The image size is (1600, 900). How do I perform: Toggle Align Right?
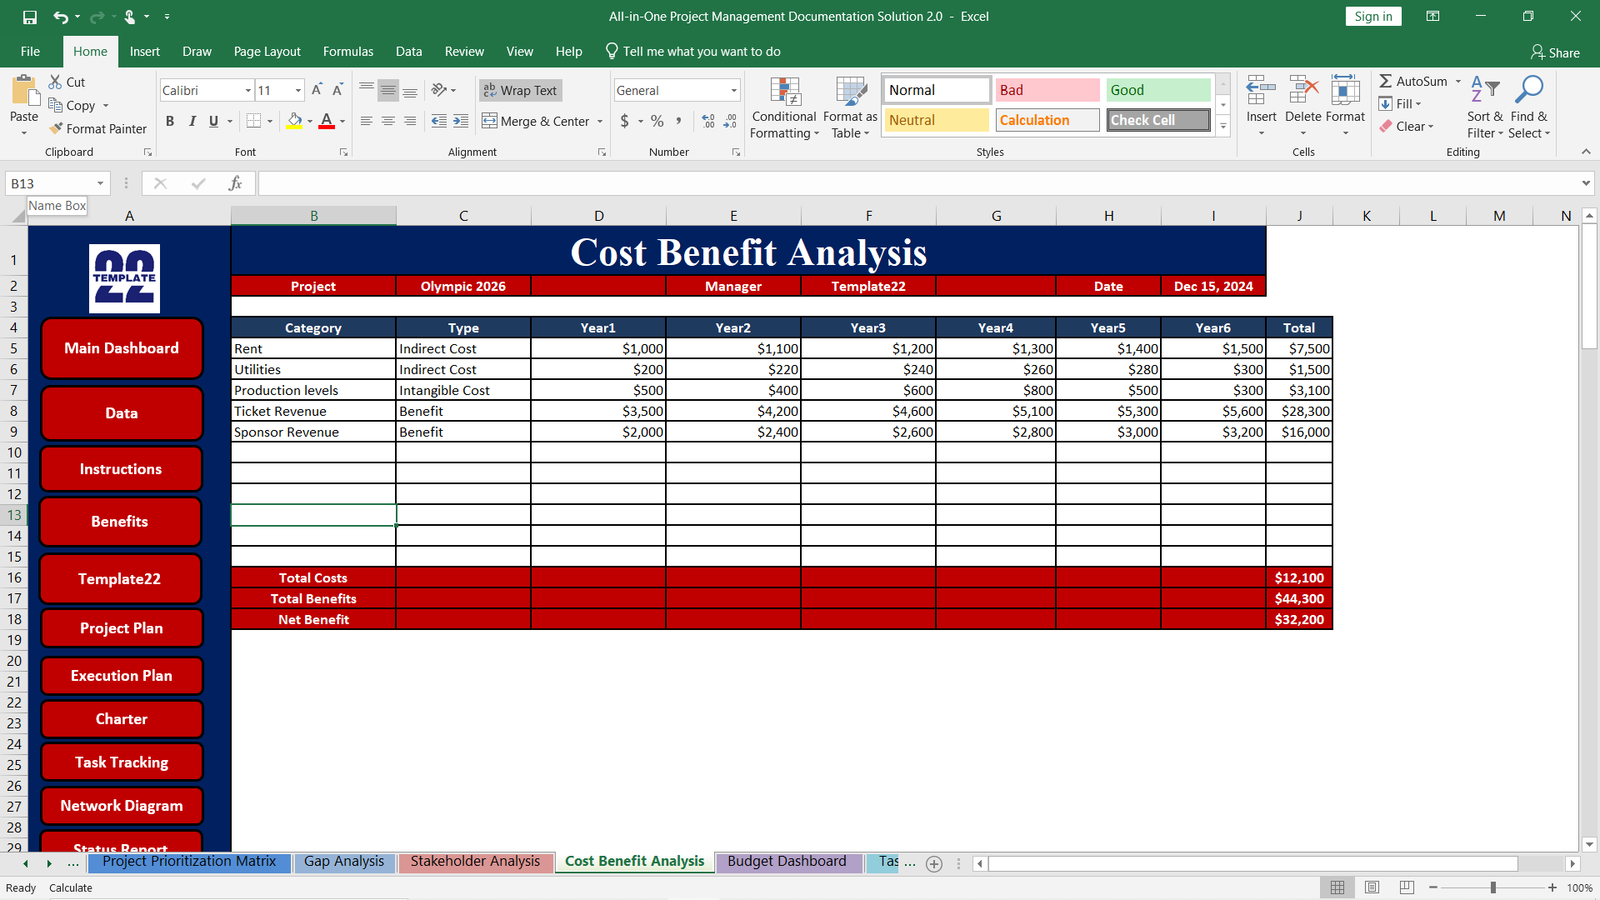pyautogui.click(x=410, y=121)
